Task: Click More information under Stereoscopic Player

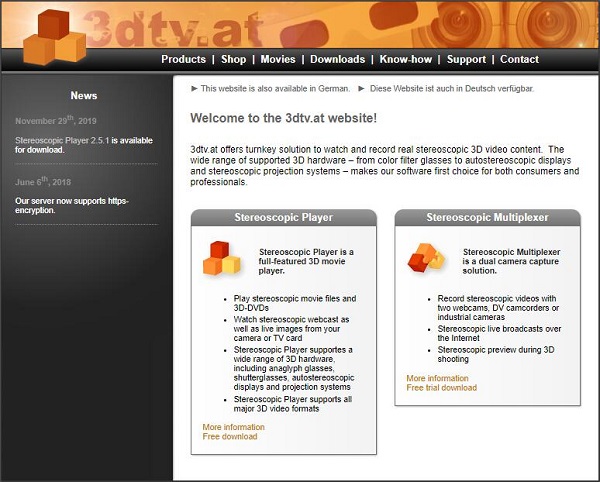Action: click(x=233, y=427)
